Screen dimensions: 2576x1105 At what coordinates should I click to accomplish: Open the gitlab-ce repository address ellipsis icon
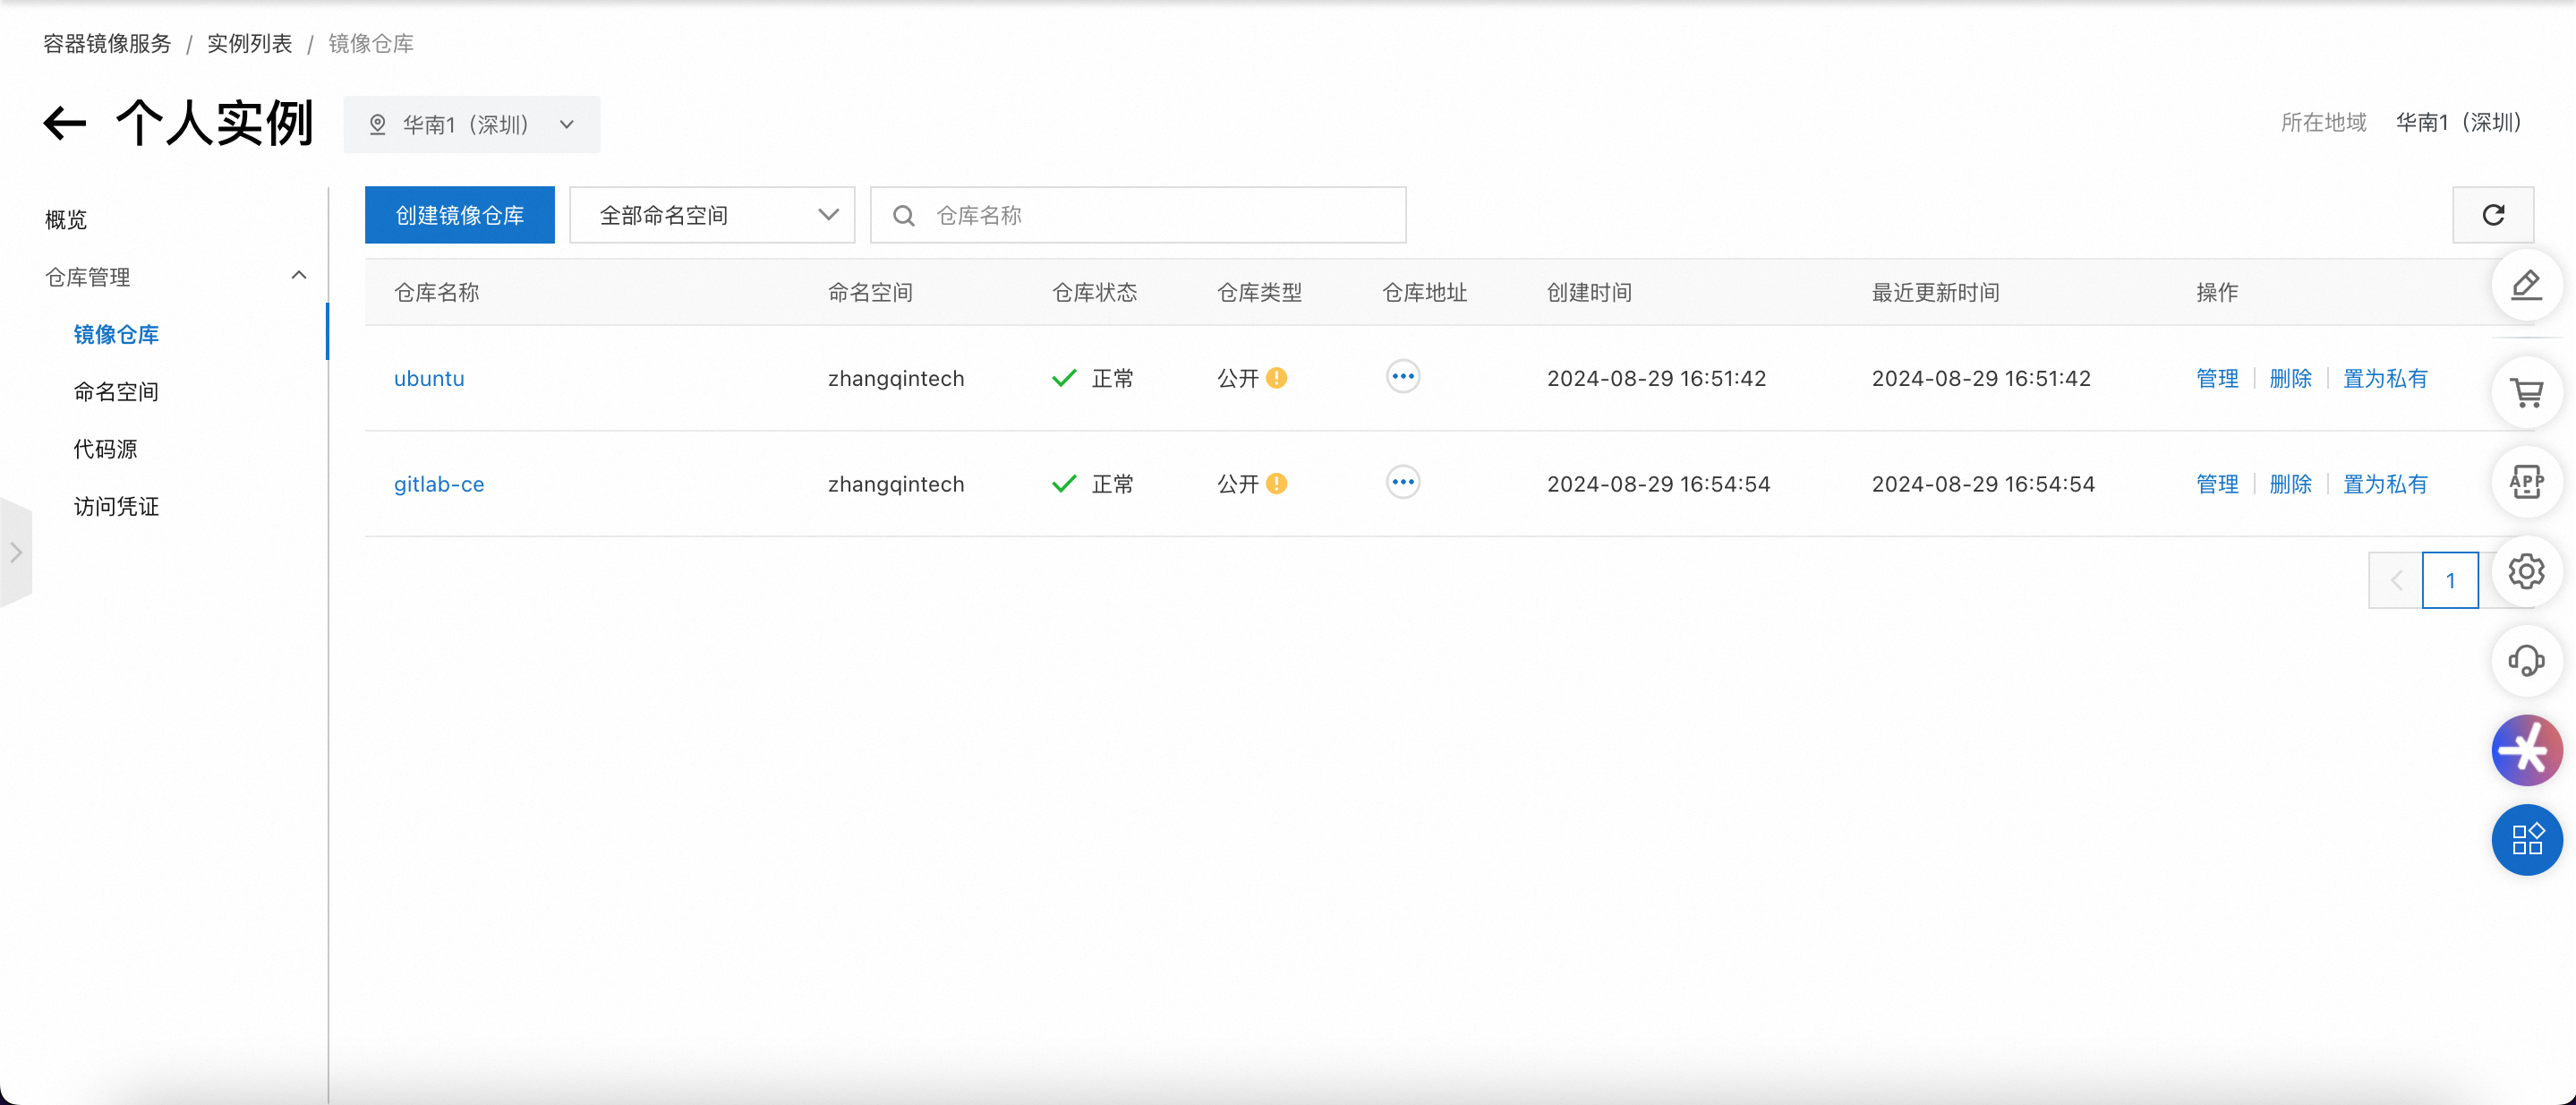click(x=1402, y=483)
